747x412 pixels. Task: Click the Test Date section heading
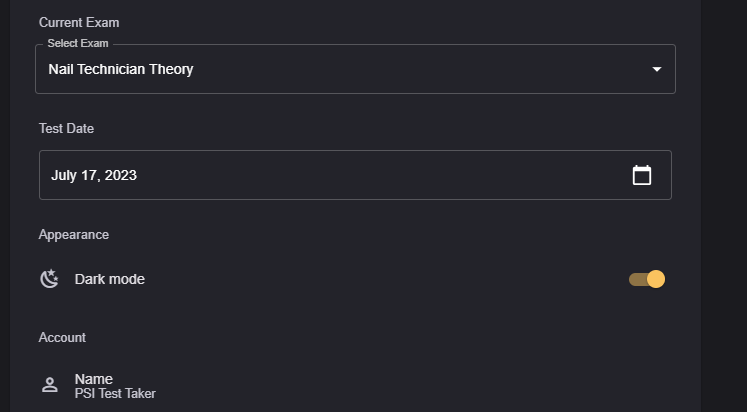coord(66,128)
